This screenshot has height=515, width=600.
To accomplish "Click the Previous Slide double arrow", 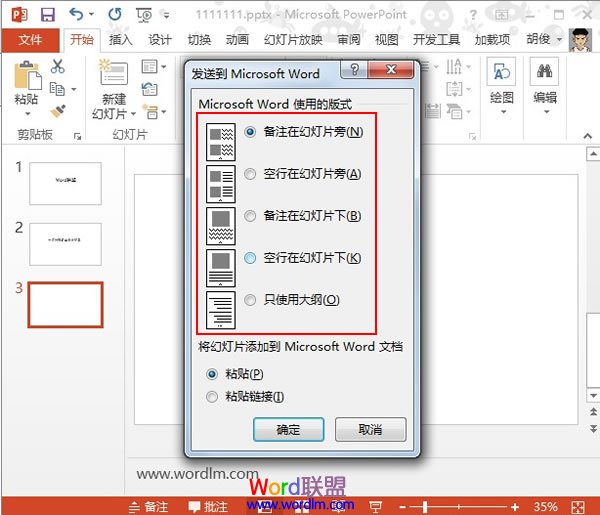I will coord(593,412).
